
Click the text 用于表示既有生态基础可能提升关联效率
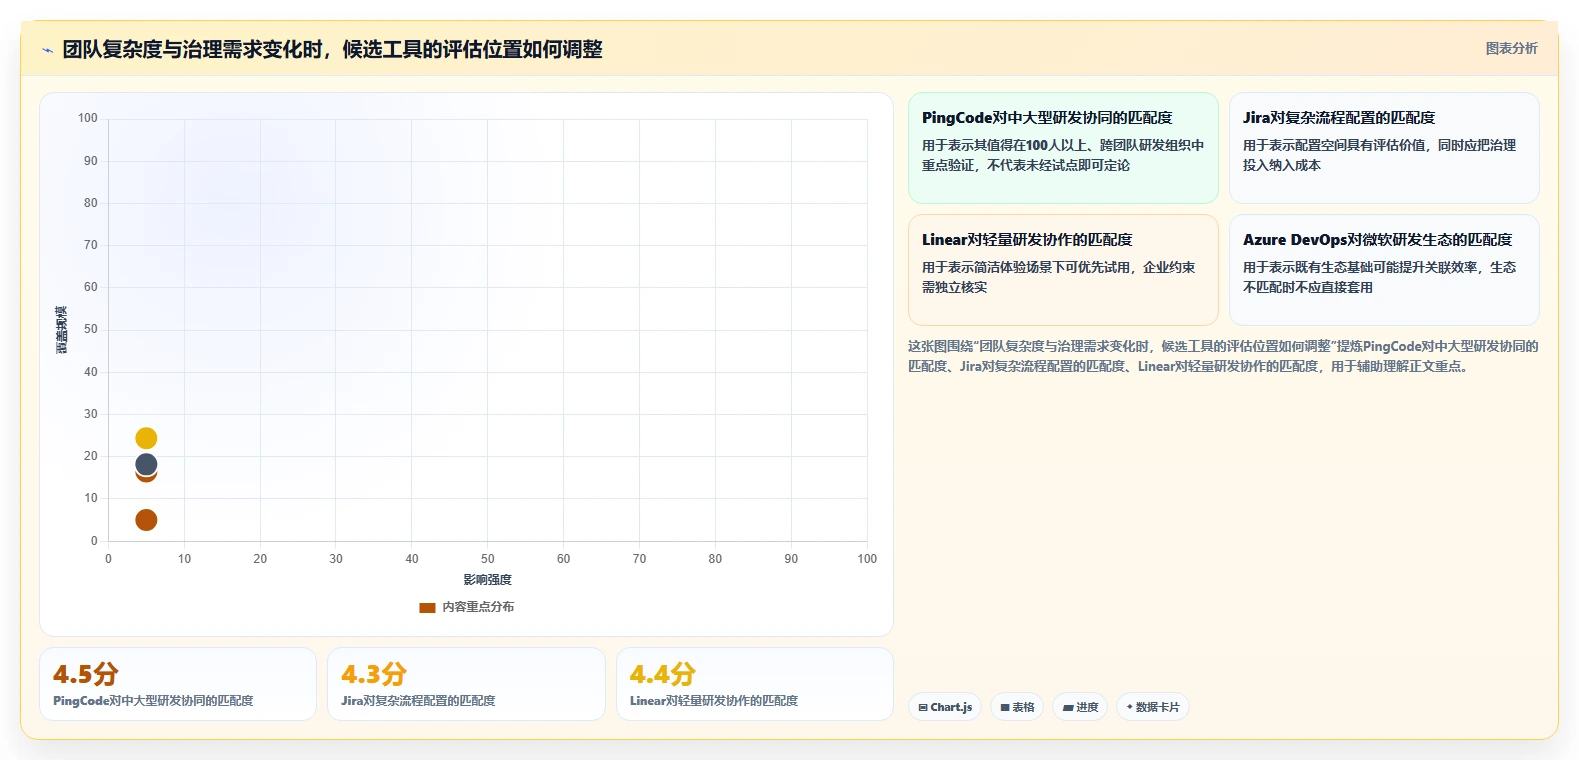pos(1359,267)
